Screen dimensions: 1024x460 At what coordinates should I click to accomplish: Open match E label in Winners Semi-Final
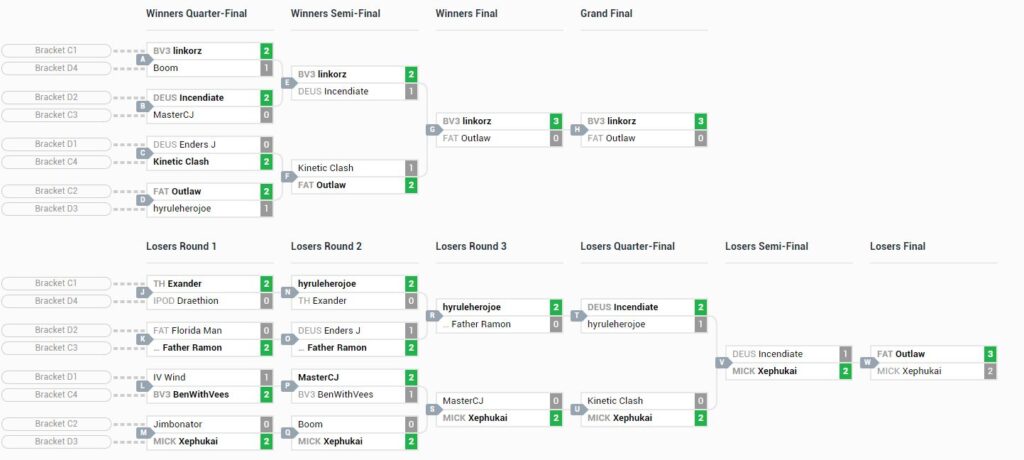tap(288, 83)
